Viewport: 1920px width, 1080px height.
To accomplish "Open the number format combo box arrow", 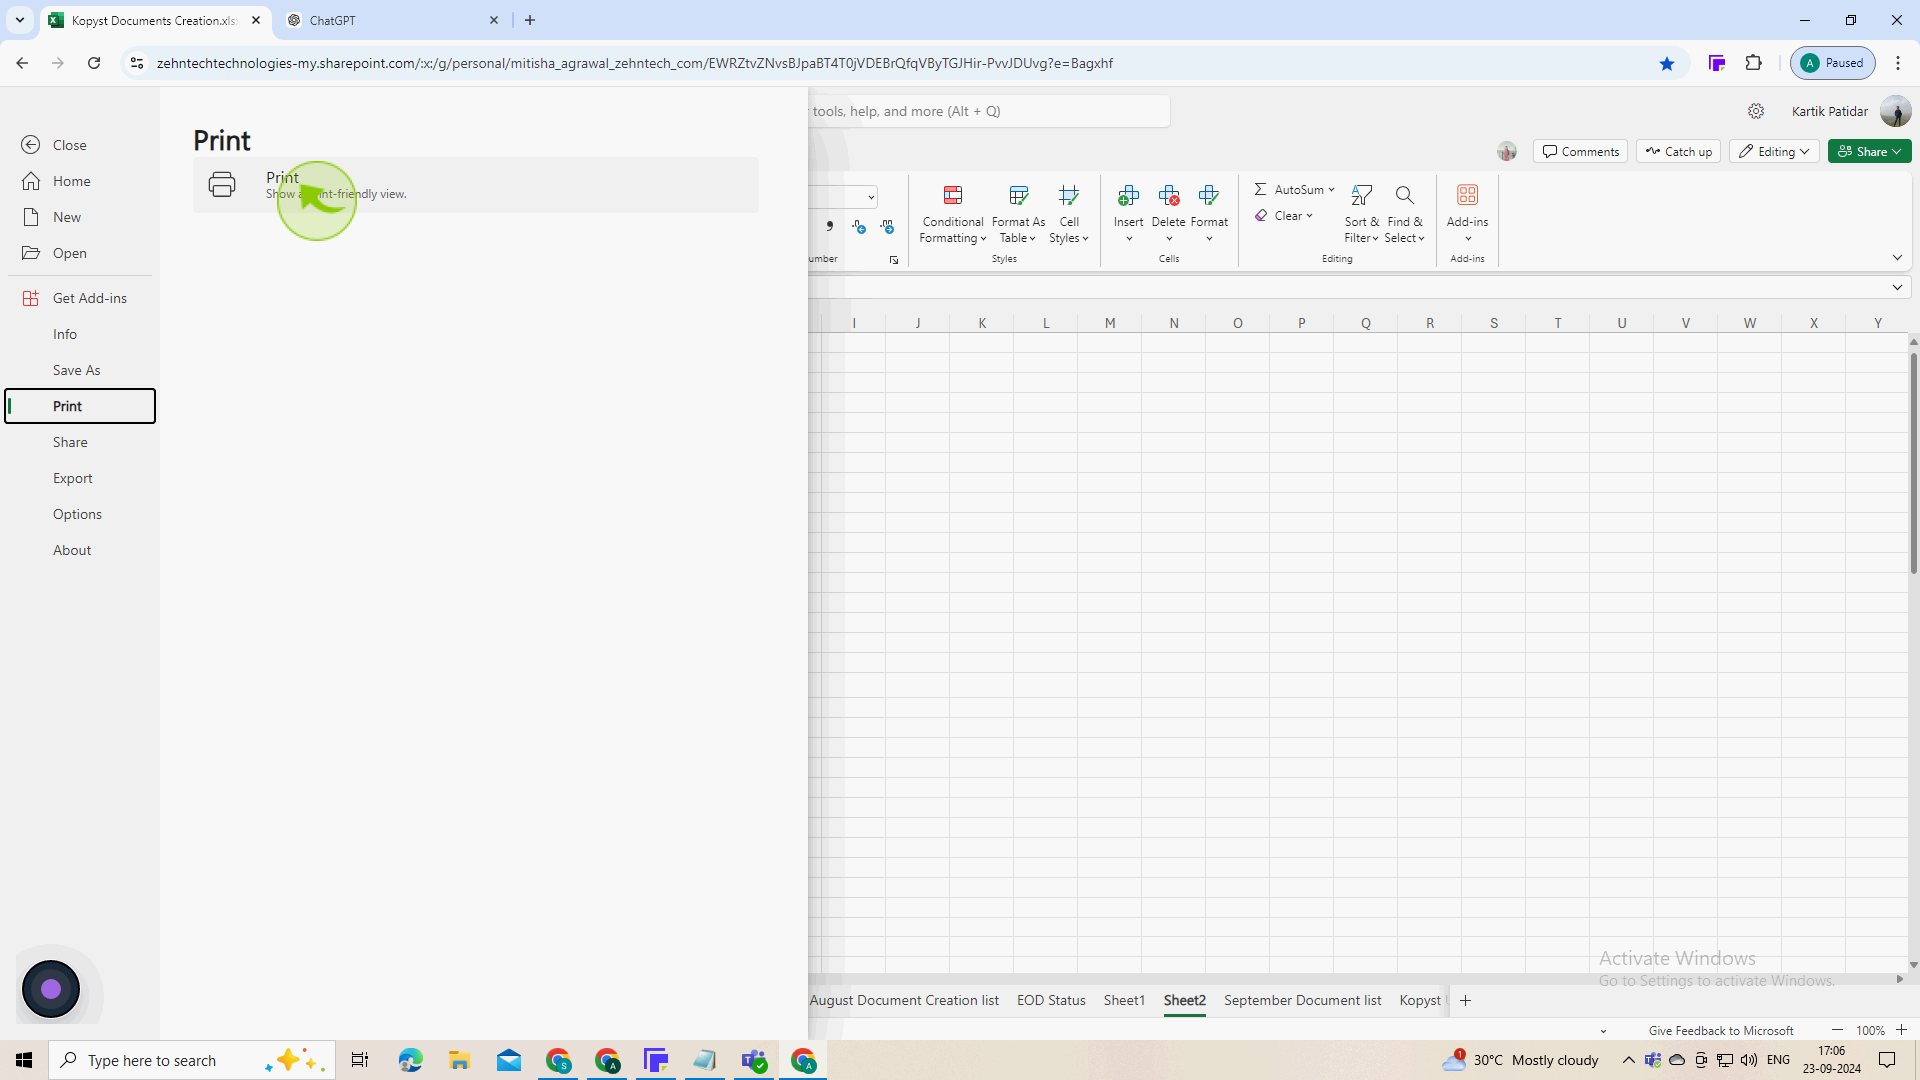I will (871, 197).
